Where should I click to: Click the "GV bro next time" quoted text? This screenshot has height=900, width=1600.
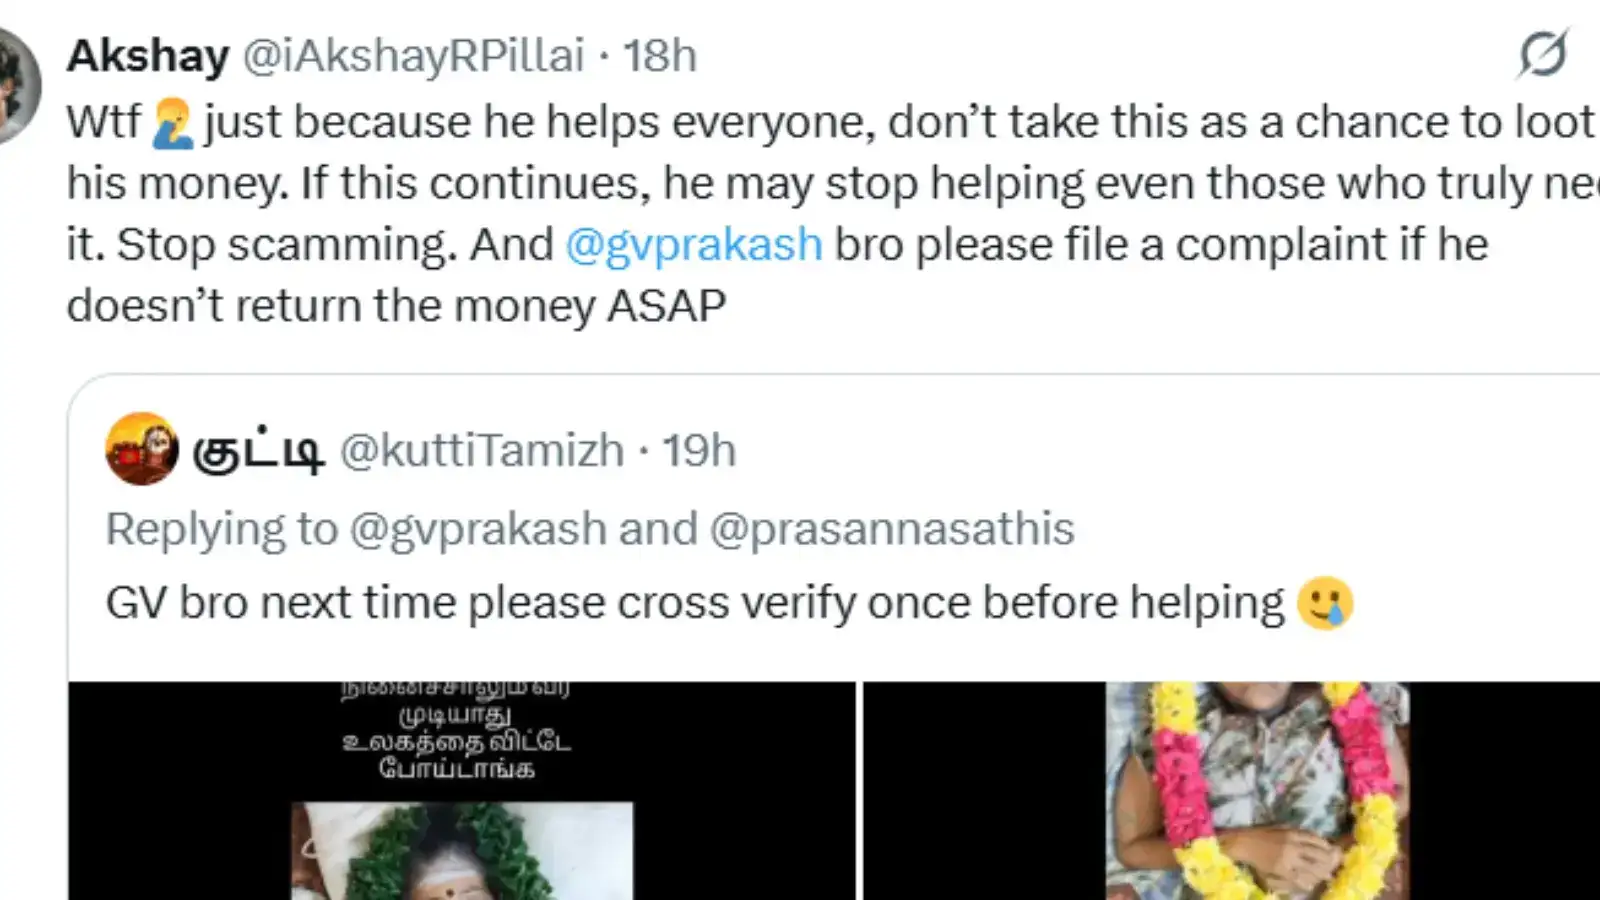(x=694, y=603)
